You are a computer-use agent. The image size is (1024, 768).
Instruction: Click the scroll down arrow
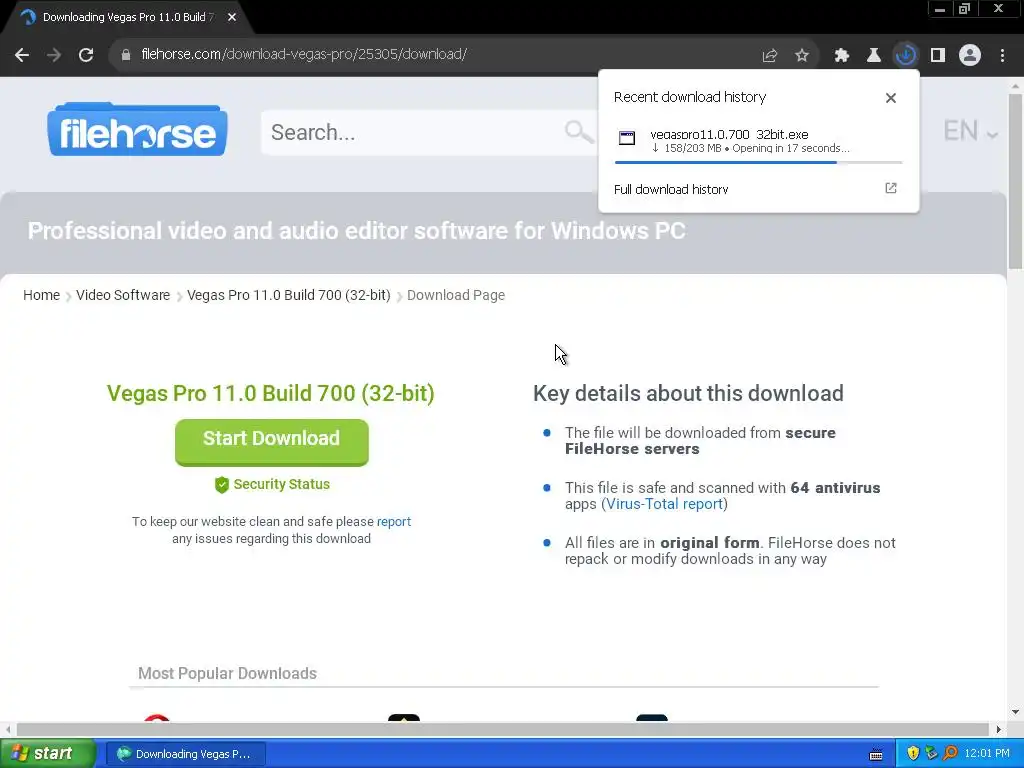point(1015,712)
